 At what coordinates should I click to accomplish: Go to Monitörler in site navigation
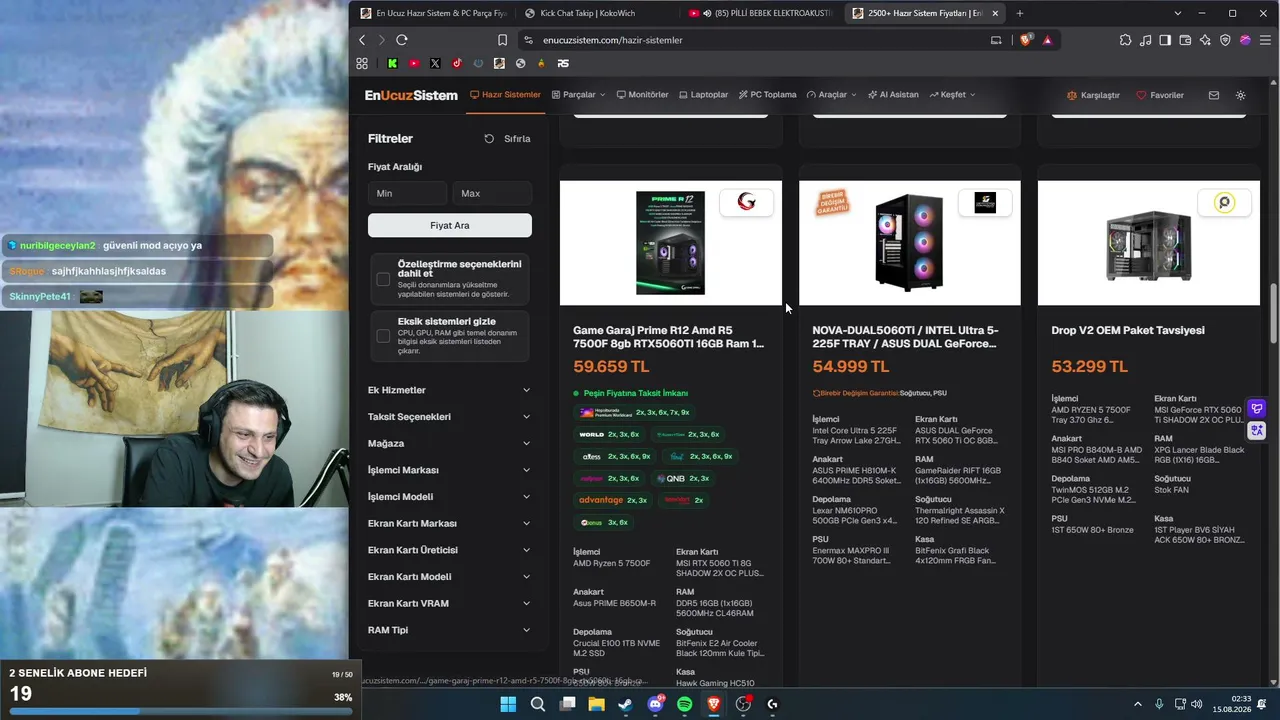click(642, 95)
